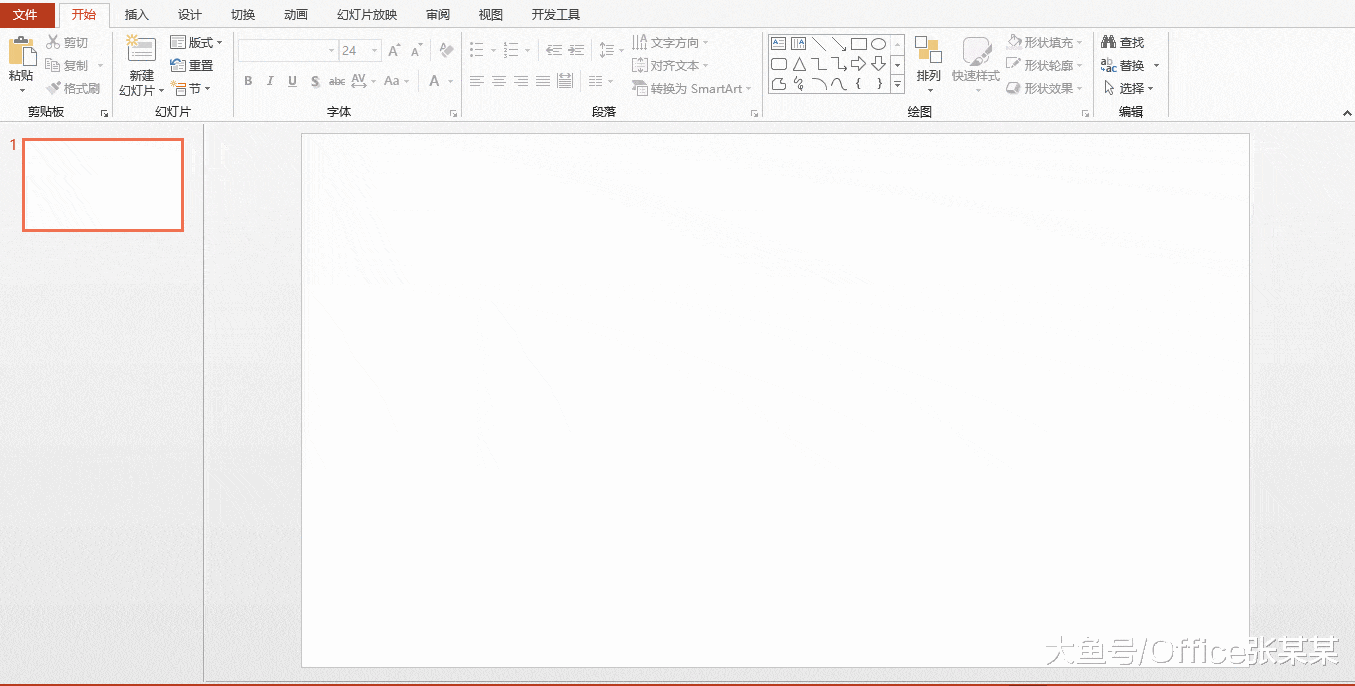This screenshot has height=686, width=1355.
Task: Select the Rounded Rectangle shape
Action: (778, 64)
